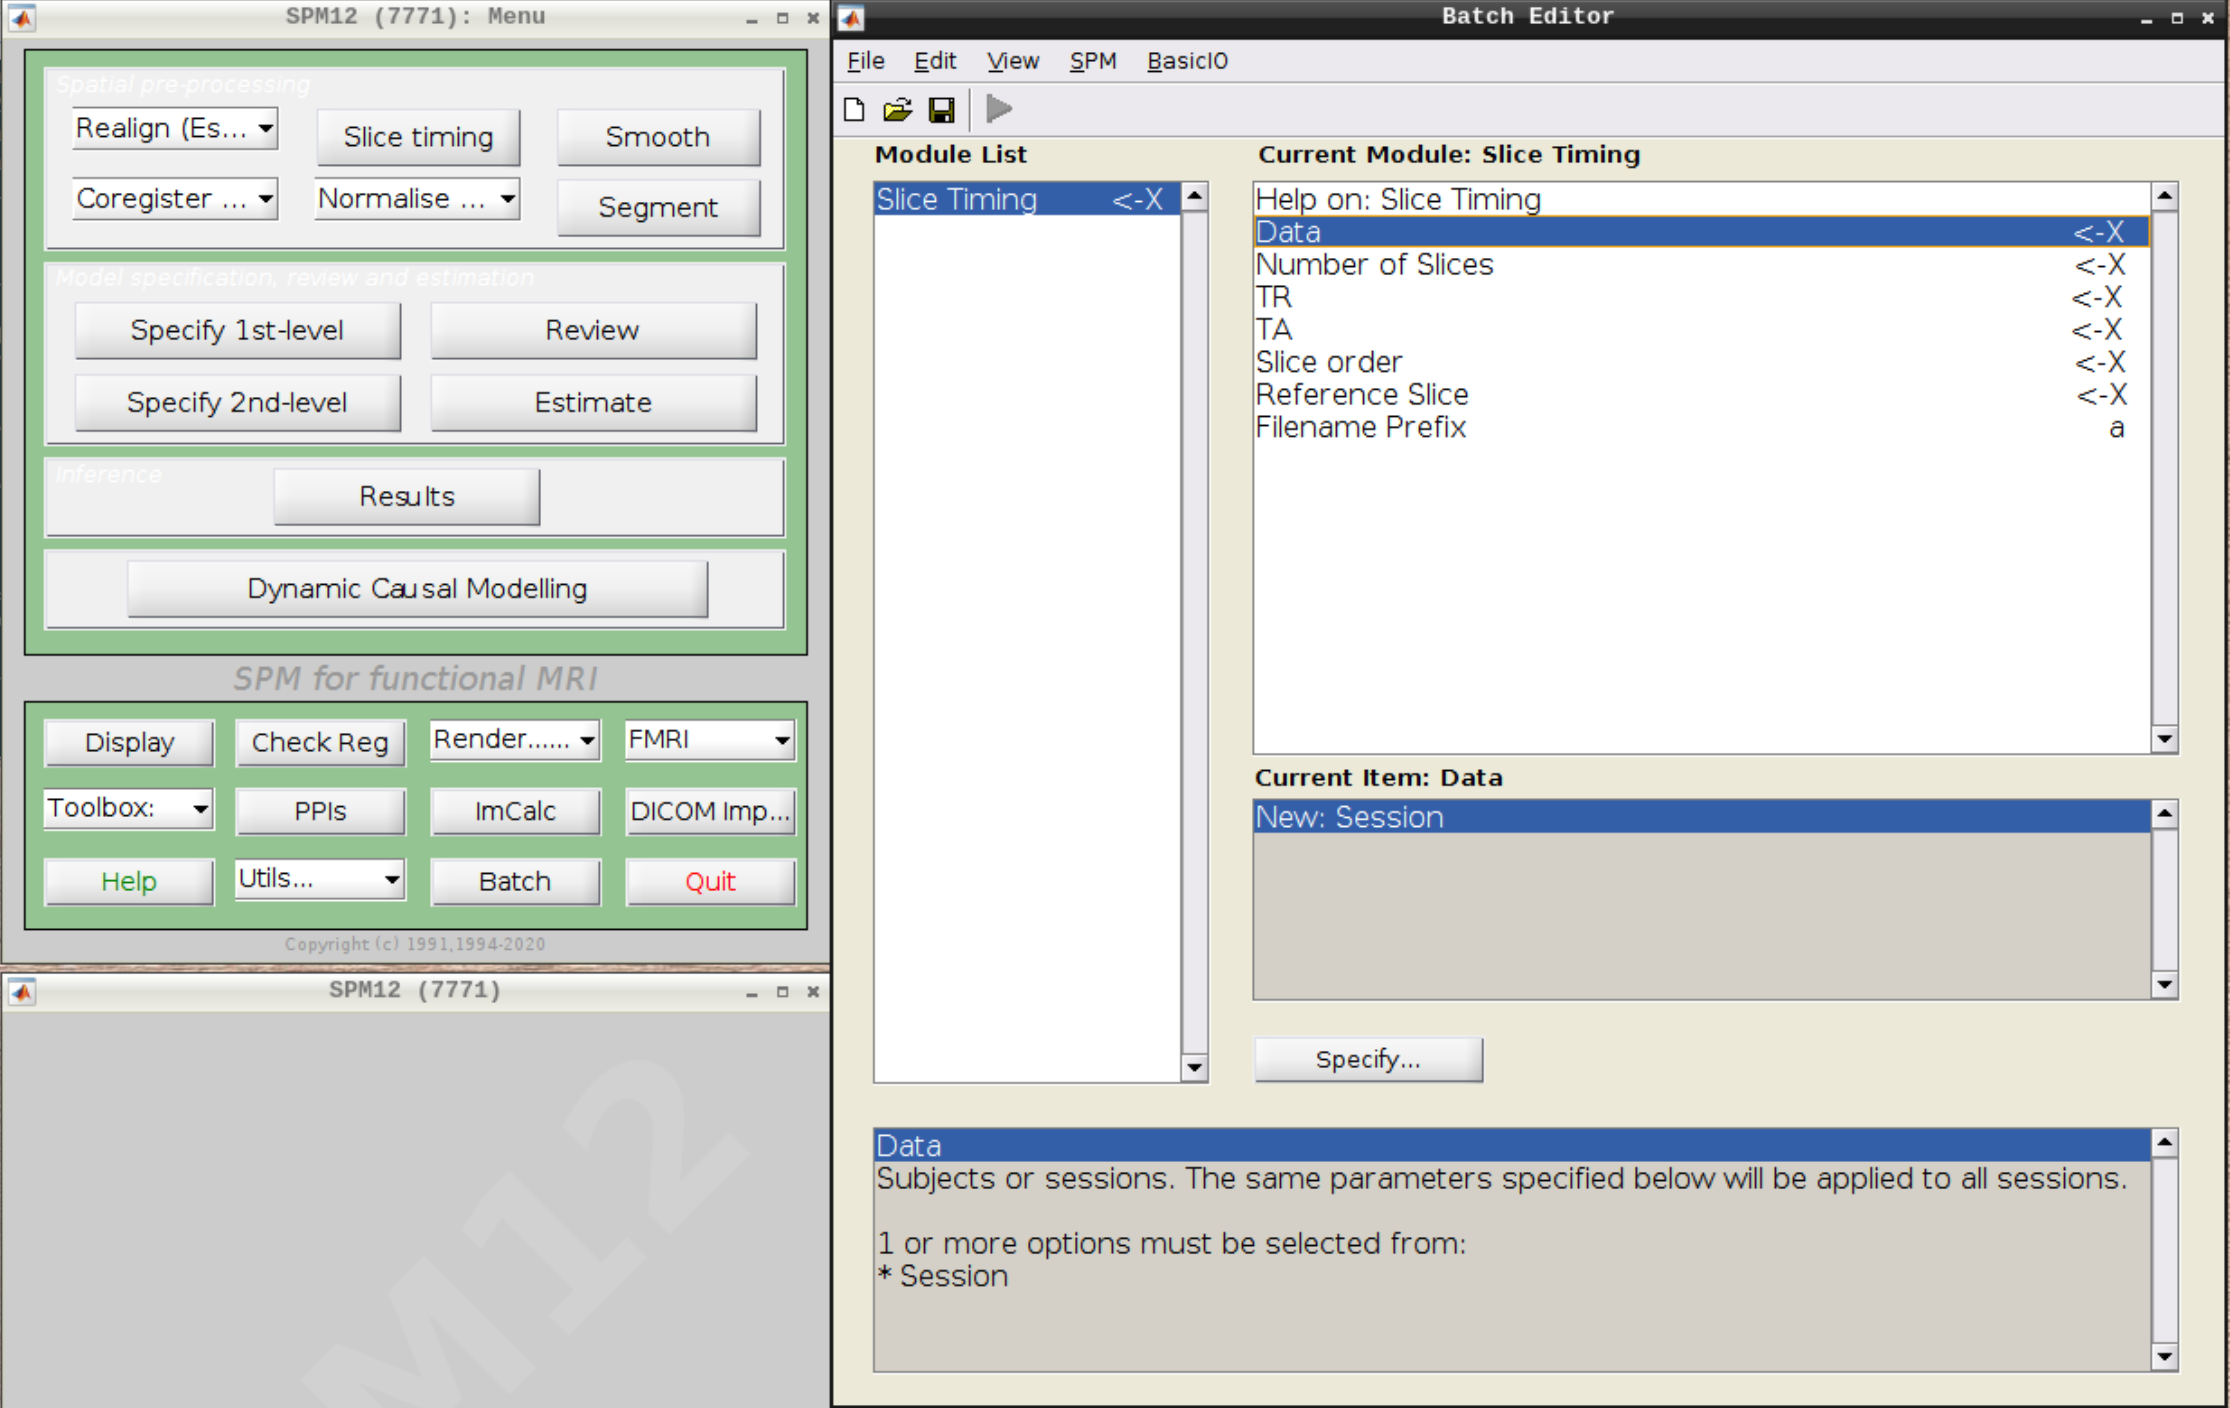This screenshot has width=2230, height=1408.
Task: Select the Number of Slices row
Action: point(1701,264)
